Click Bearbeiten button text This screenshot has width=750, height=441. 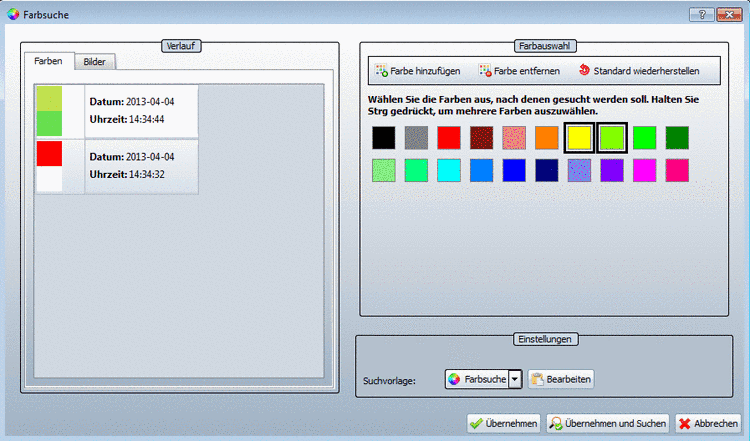568,379
